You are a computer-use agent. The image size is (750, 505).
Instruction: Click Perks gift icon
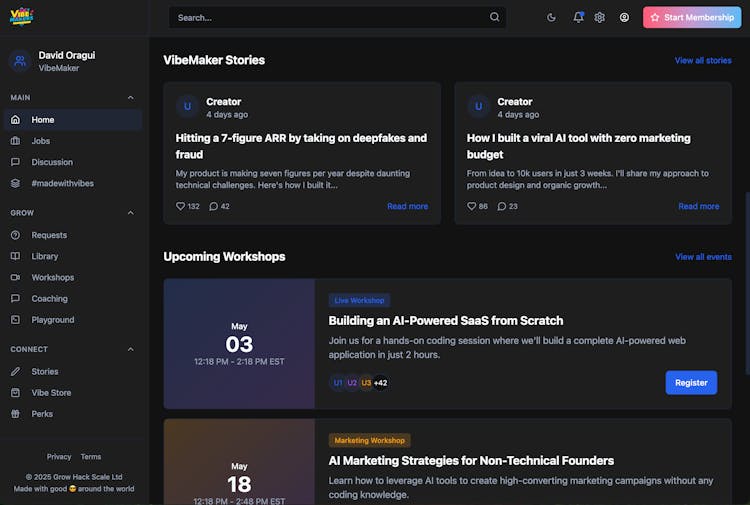pyautogui.click(x=15, y=414)
